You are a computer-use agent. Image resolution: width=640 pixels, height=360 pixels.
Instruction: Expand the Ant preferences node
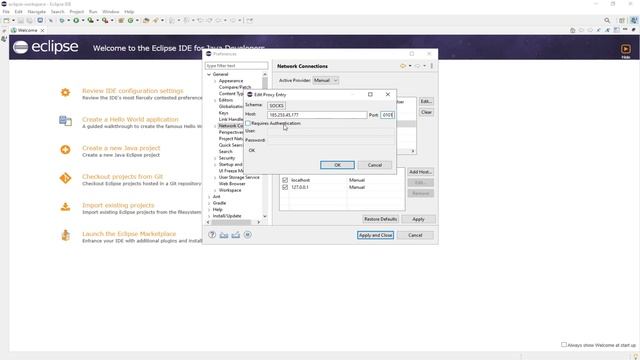[x=209, y=197]
